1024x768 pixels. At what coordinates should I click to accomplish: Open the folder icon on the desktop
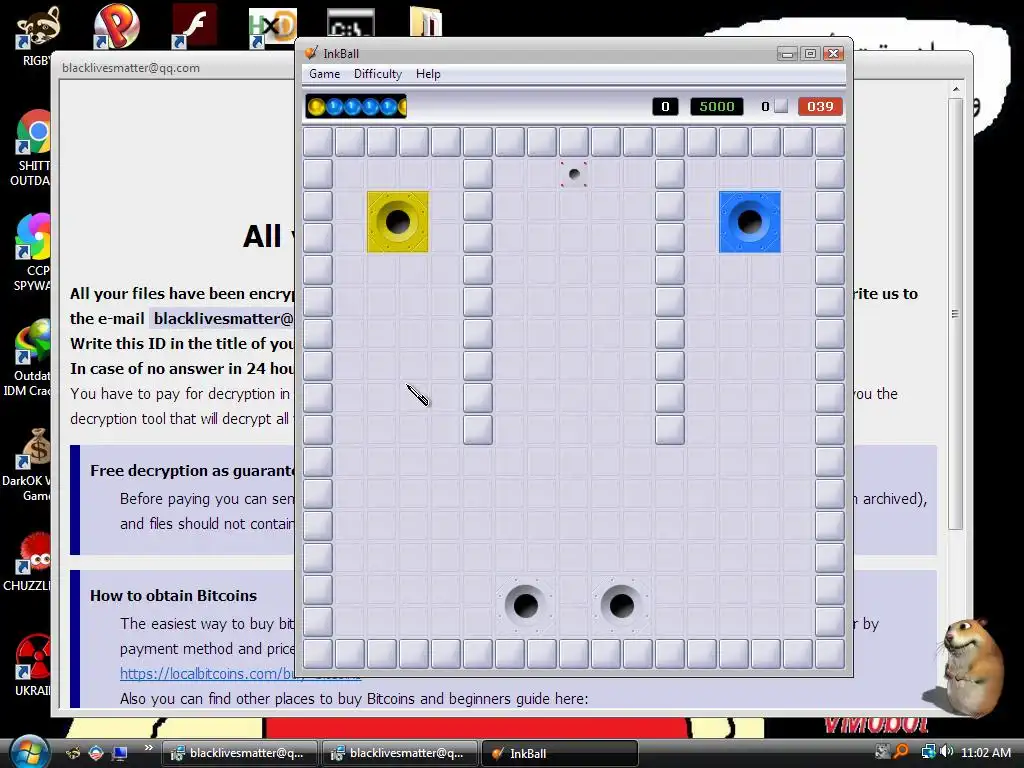click(x=426, y=21)
